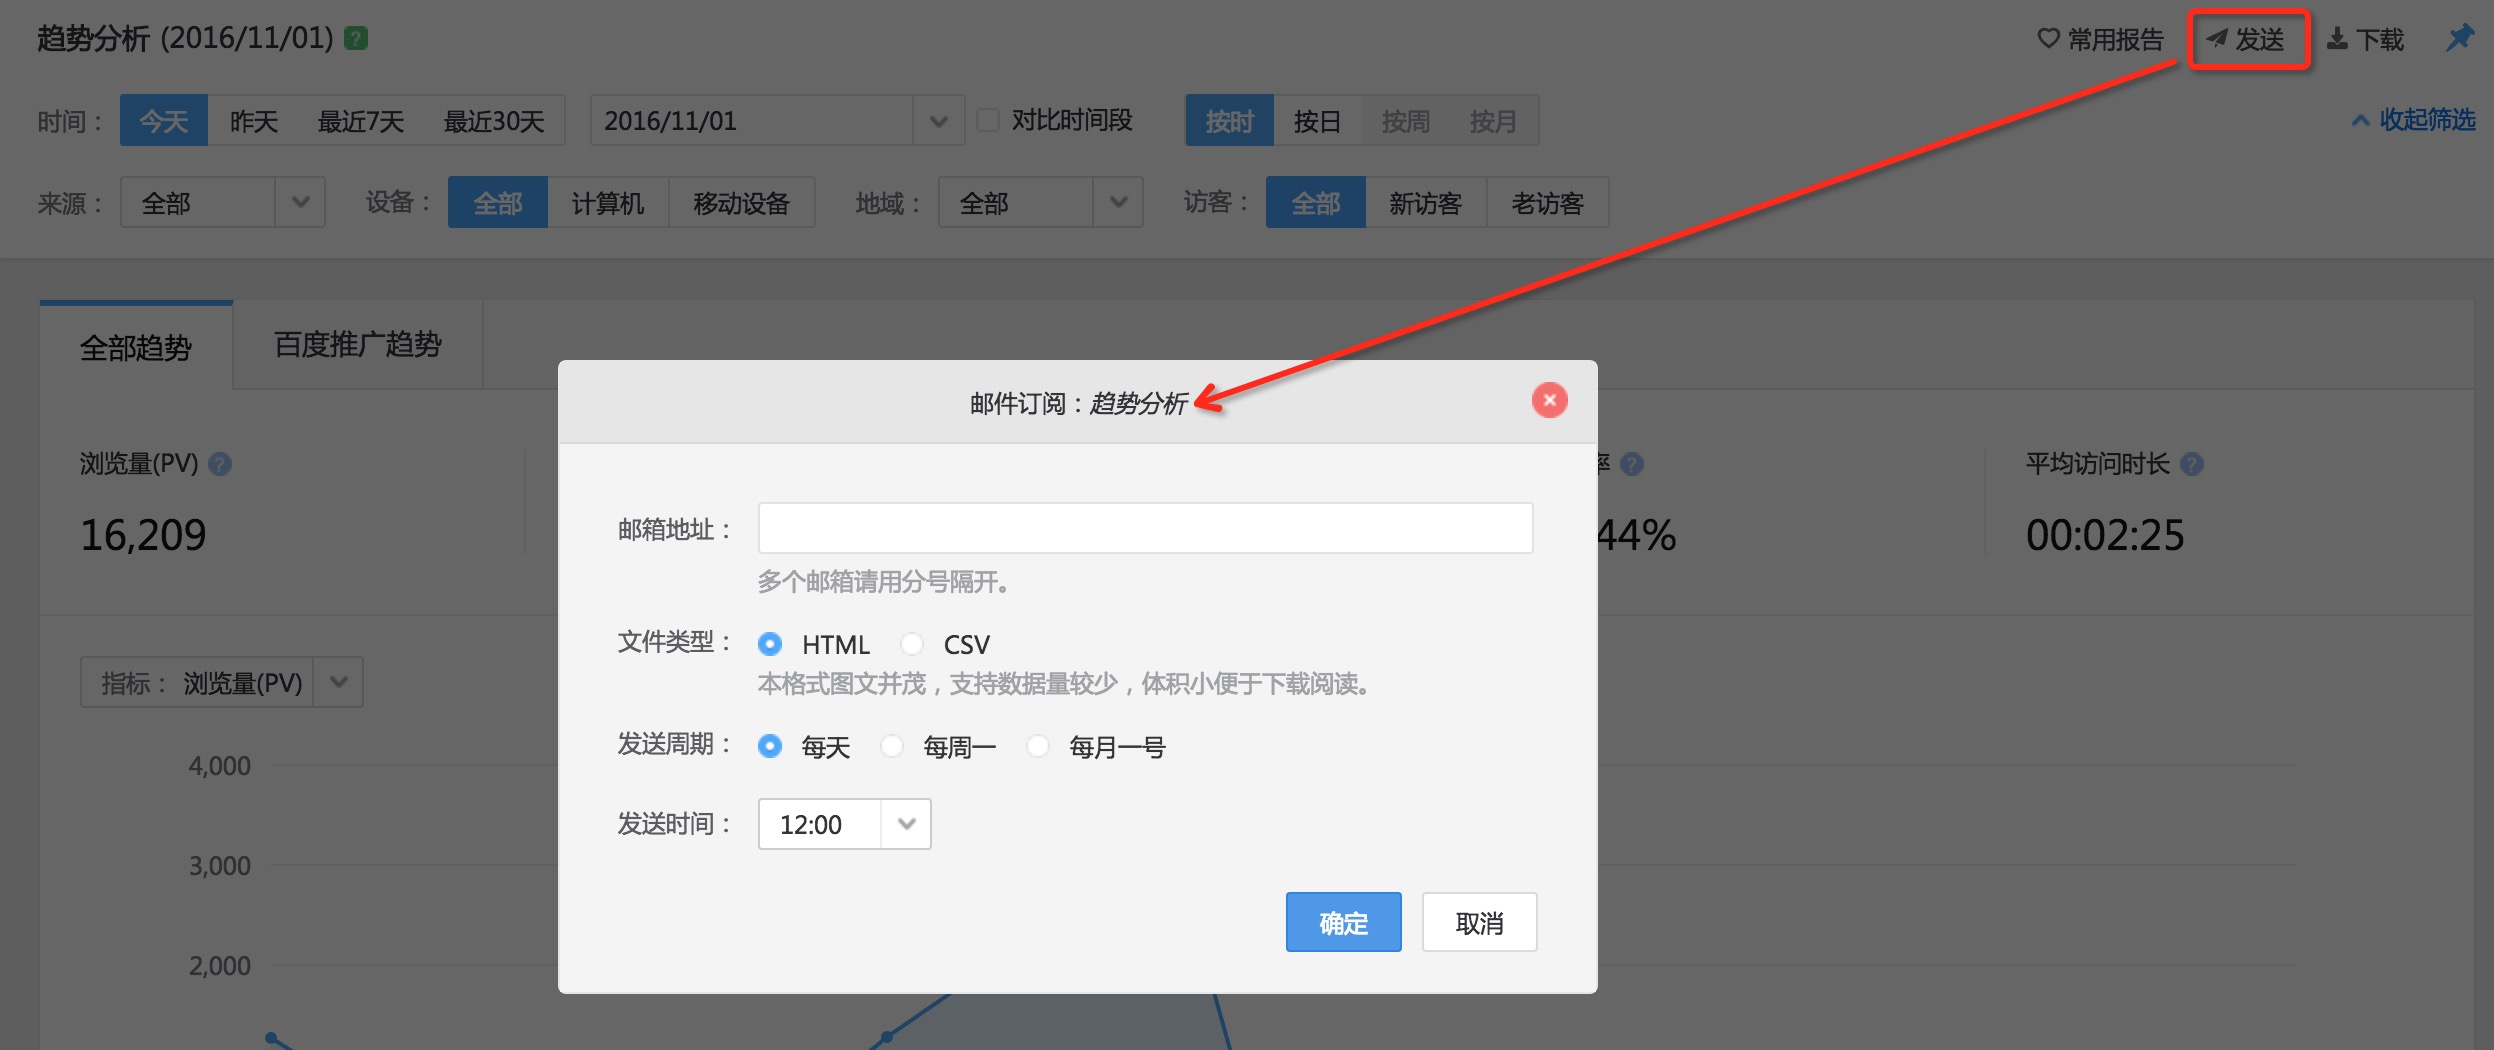Click the 确定 confirm button

click(x=1342, y=923)
